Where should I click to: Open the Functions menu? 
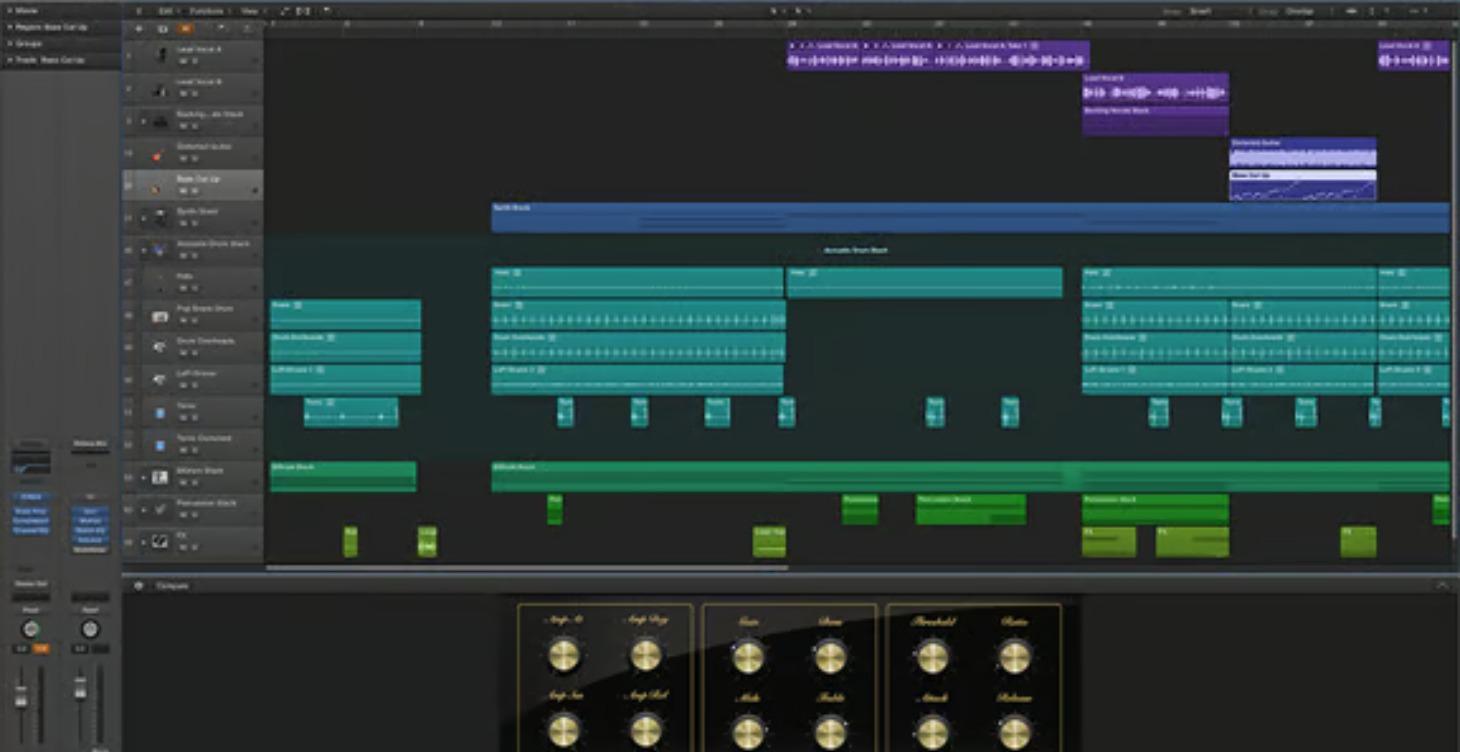pos(208,10)
